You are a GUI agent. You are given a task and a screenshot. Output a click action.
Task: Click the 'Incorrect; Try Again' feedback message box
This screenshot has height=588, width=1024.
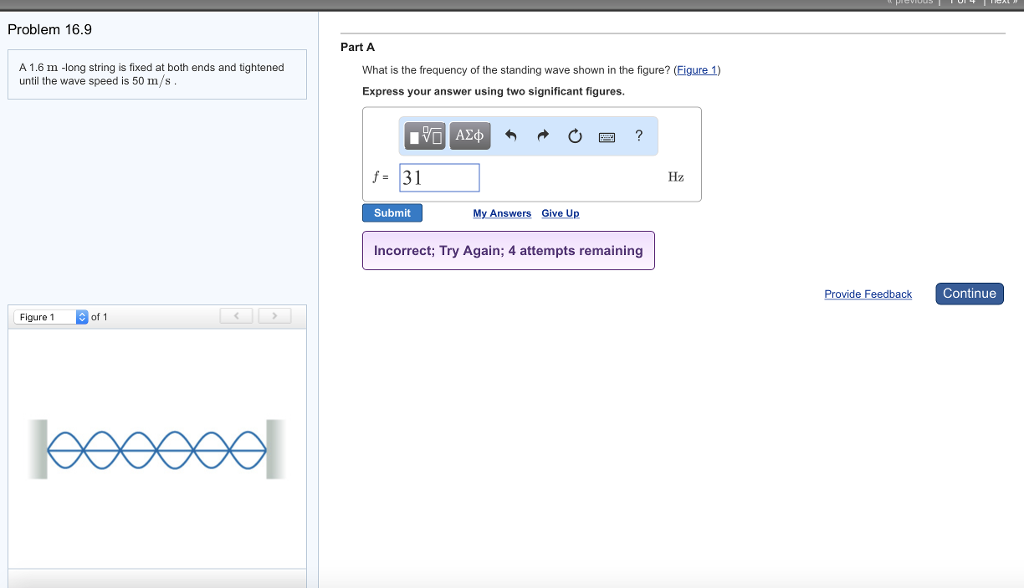[x=508, y=251]
